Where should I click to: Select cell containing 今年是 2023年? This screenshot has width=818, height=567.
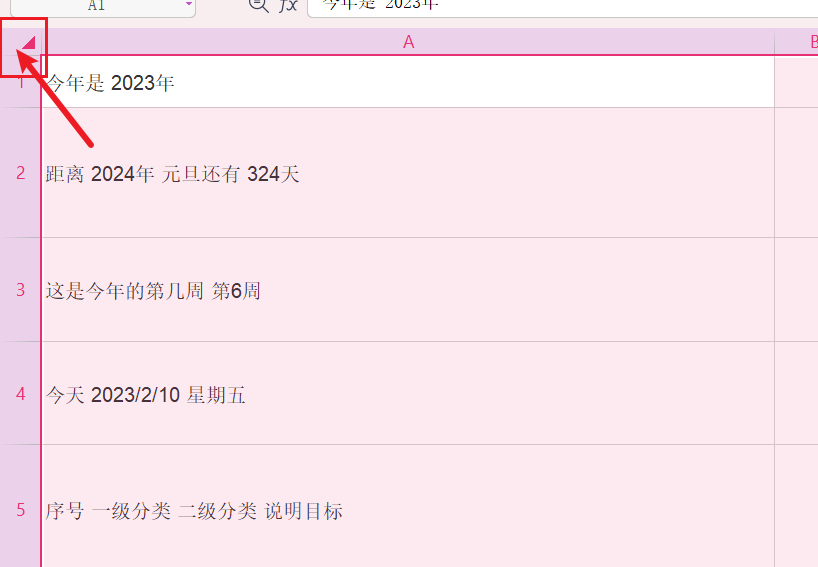tap(408, 81)
